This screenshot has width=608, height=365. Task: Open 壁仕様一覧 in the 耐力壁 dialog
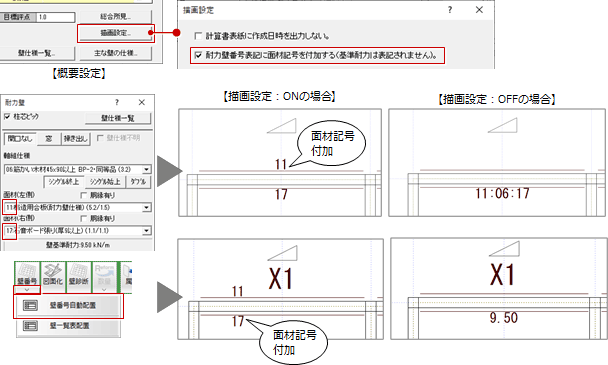118,118
